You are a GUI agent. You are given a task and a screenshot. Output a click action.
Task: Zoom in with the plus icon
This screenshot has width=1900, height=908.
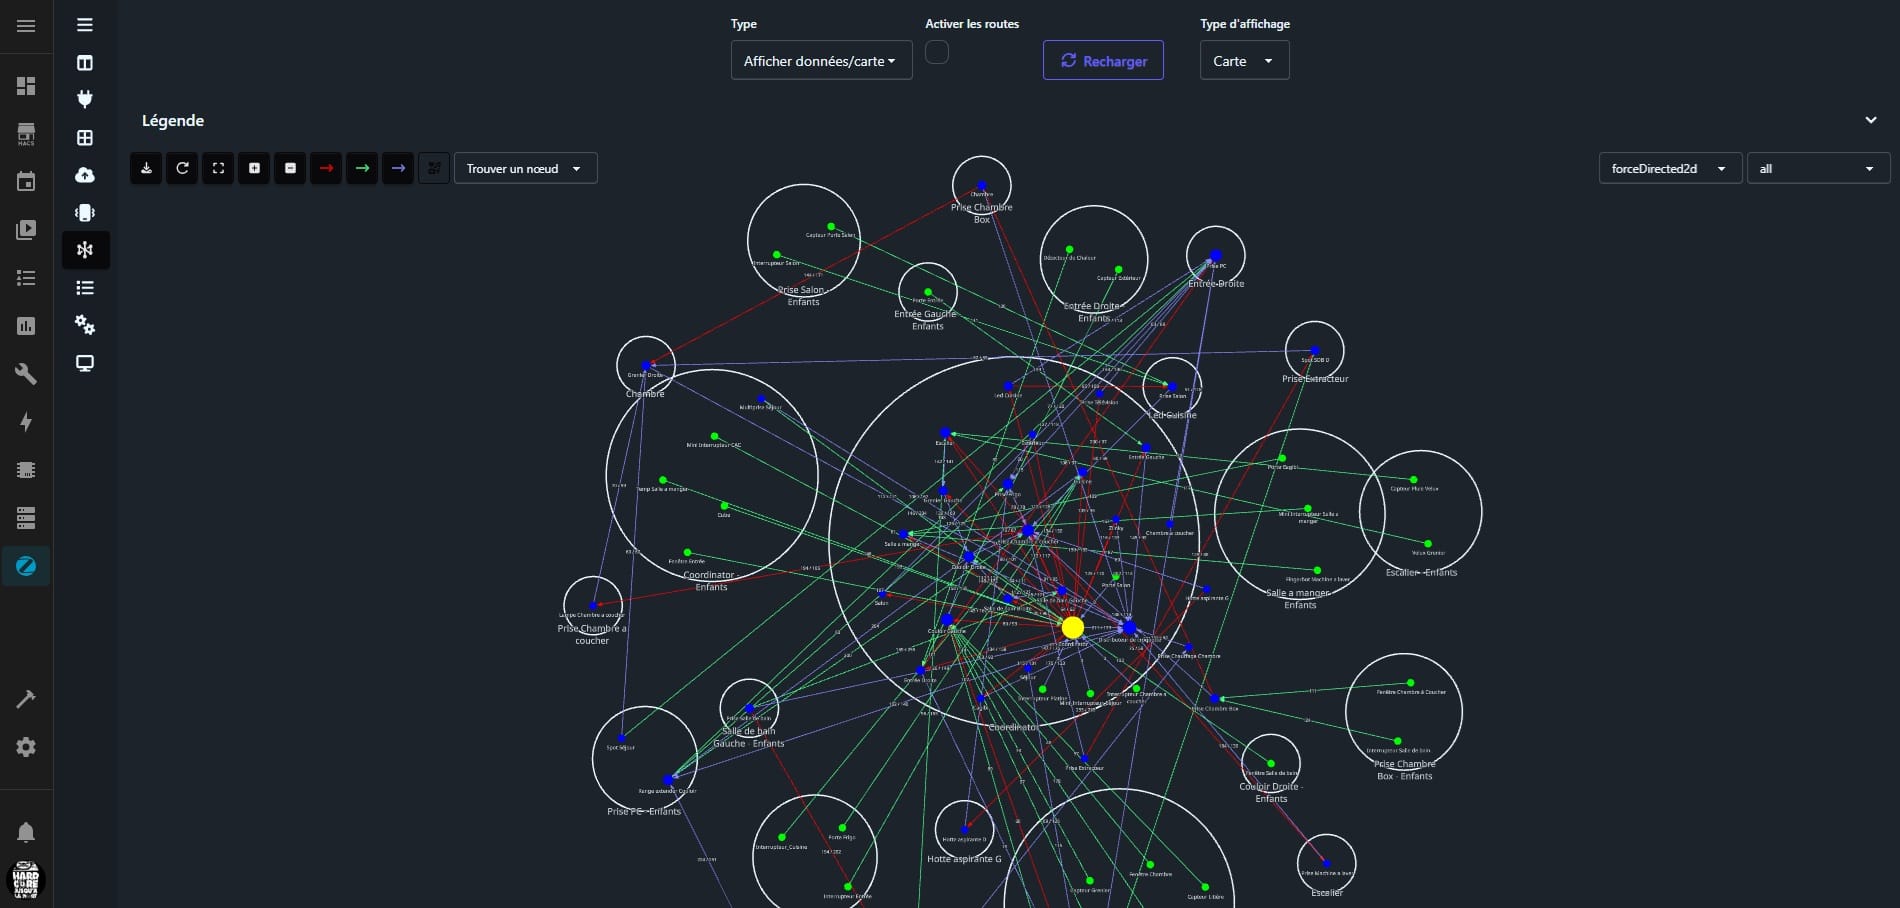(254, 168)
